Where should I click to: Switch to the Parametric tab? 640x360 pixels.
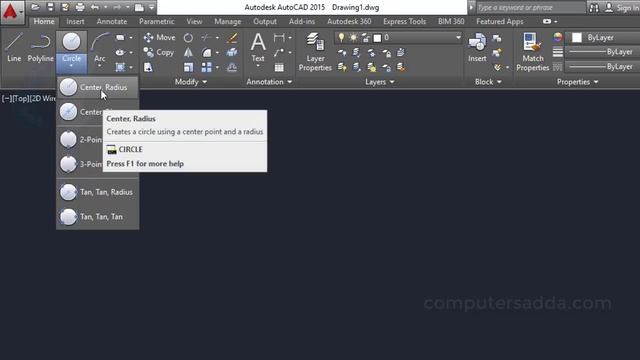(x=157, y=22)
